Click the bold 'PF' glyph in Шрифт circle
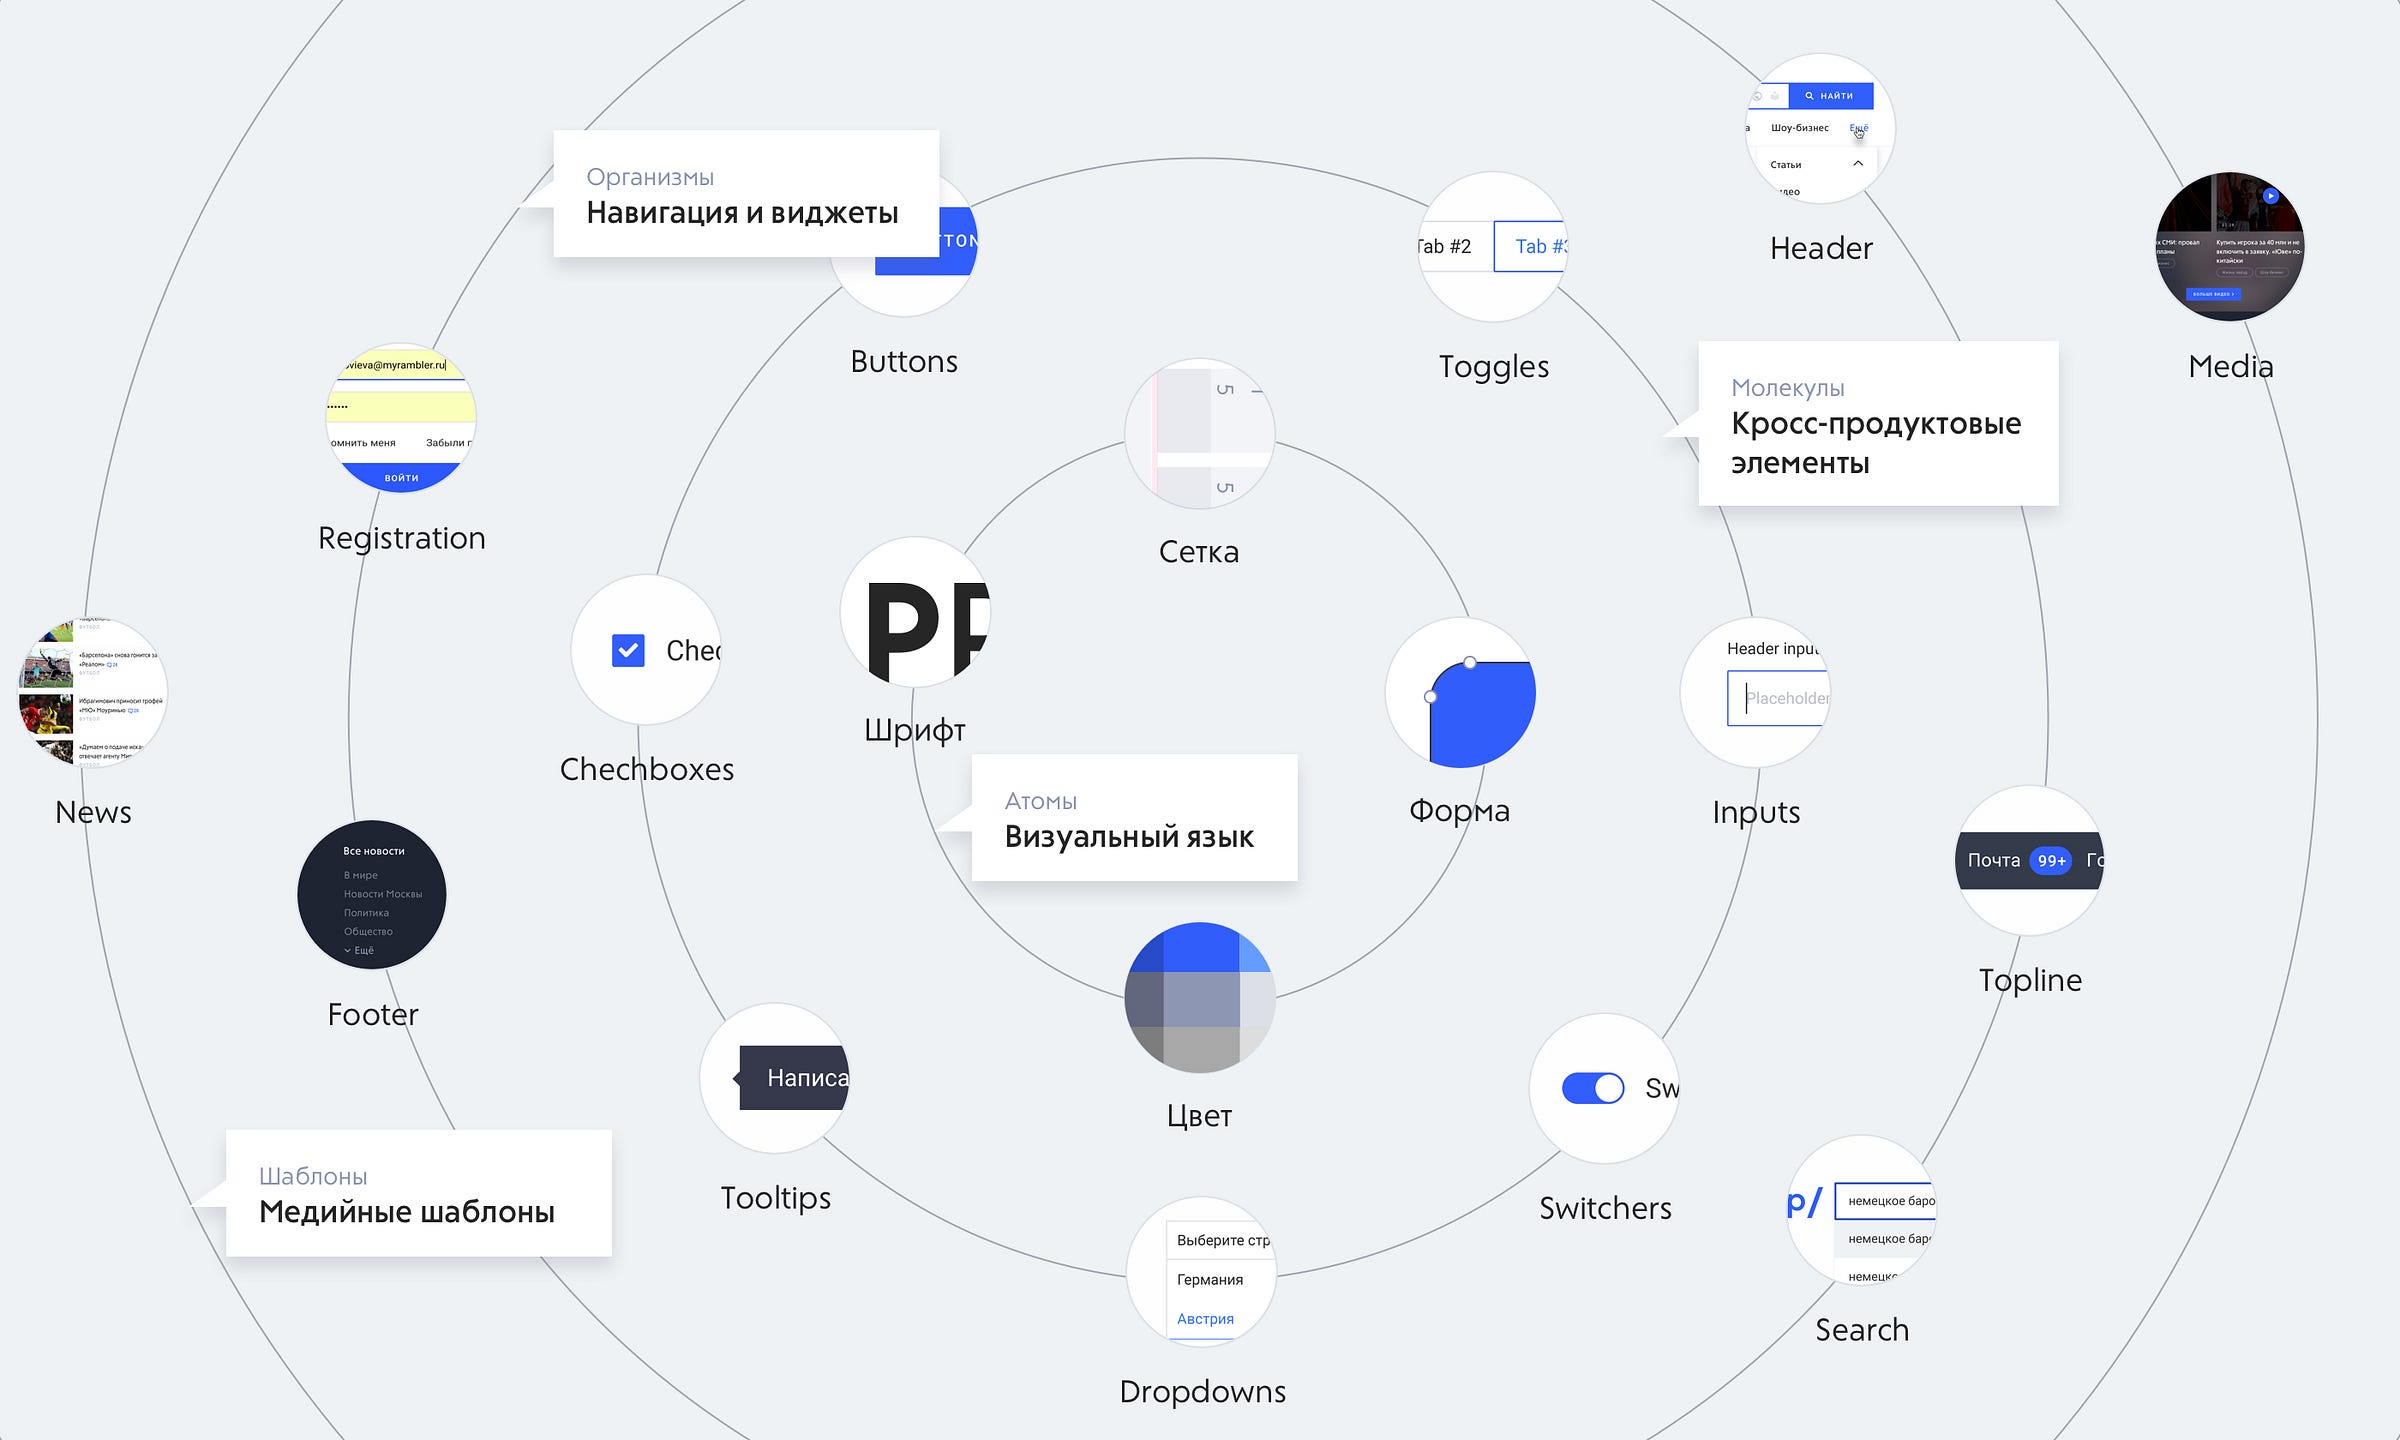This screenshot has height=1440, width=2400. coord(928,632)
